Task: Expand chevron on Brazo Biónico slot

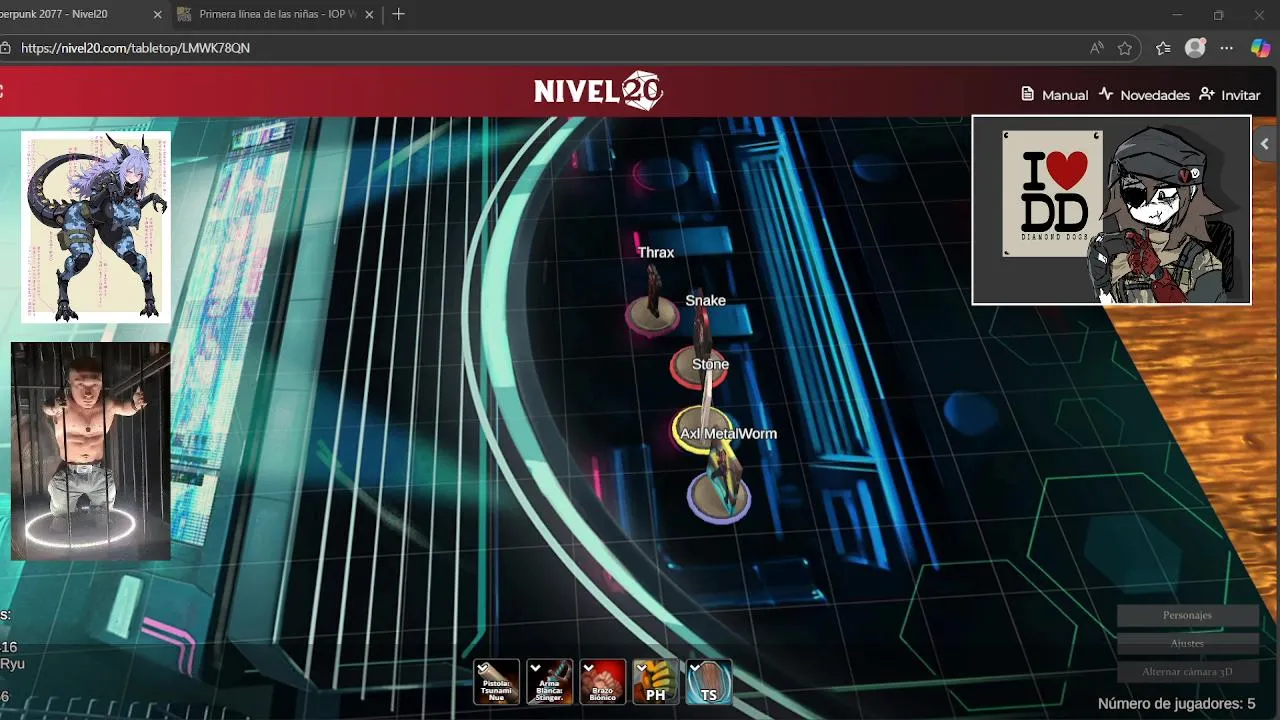Action: [589, 668]
